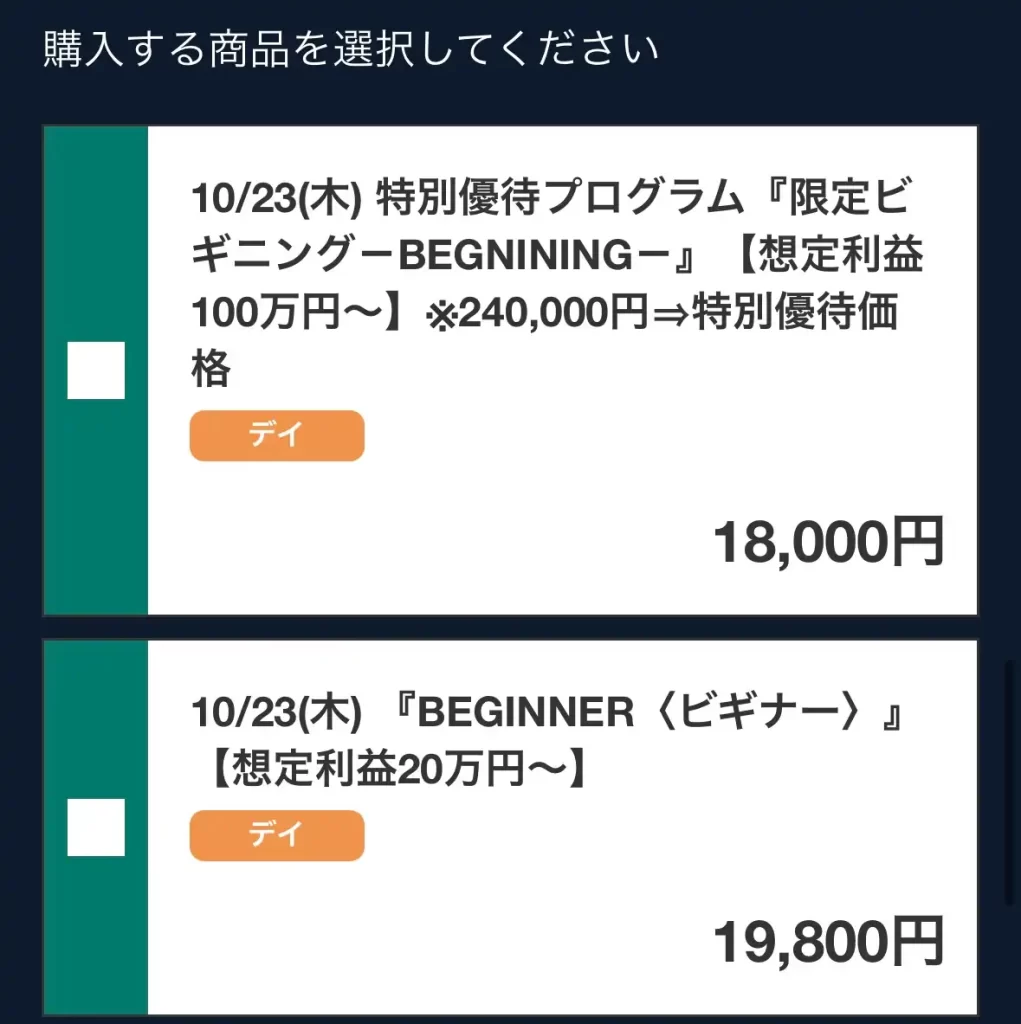This screenshot has width=1021, height=1024.
Task: Click the ※240,000円⇒特別優待価 text
Action: (662, 314)
